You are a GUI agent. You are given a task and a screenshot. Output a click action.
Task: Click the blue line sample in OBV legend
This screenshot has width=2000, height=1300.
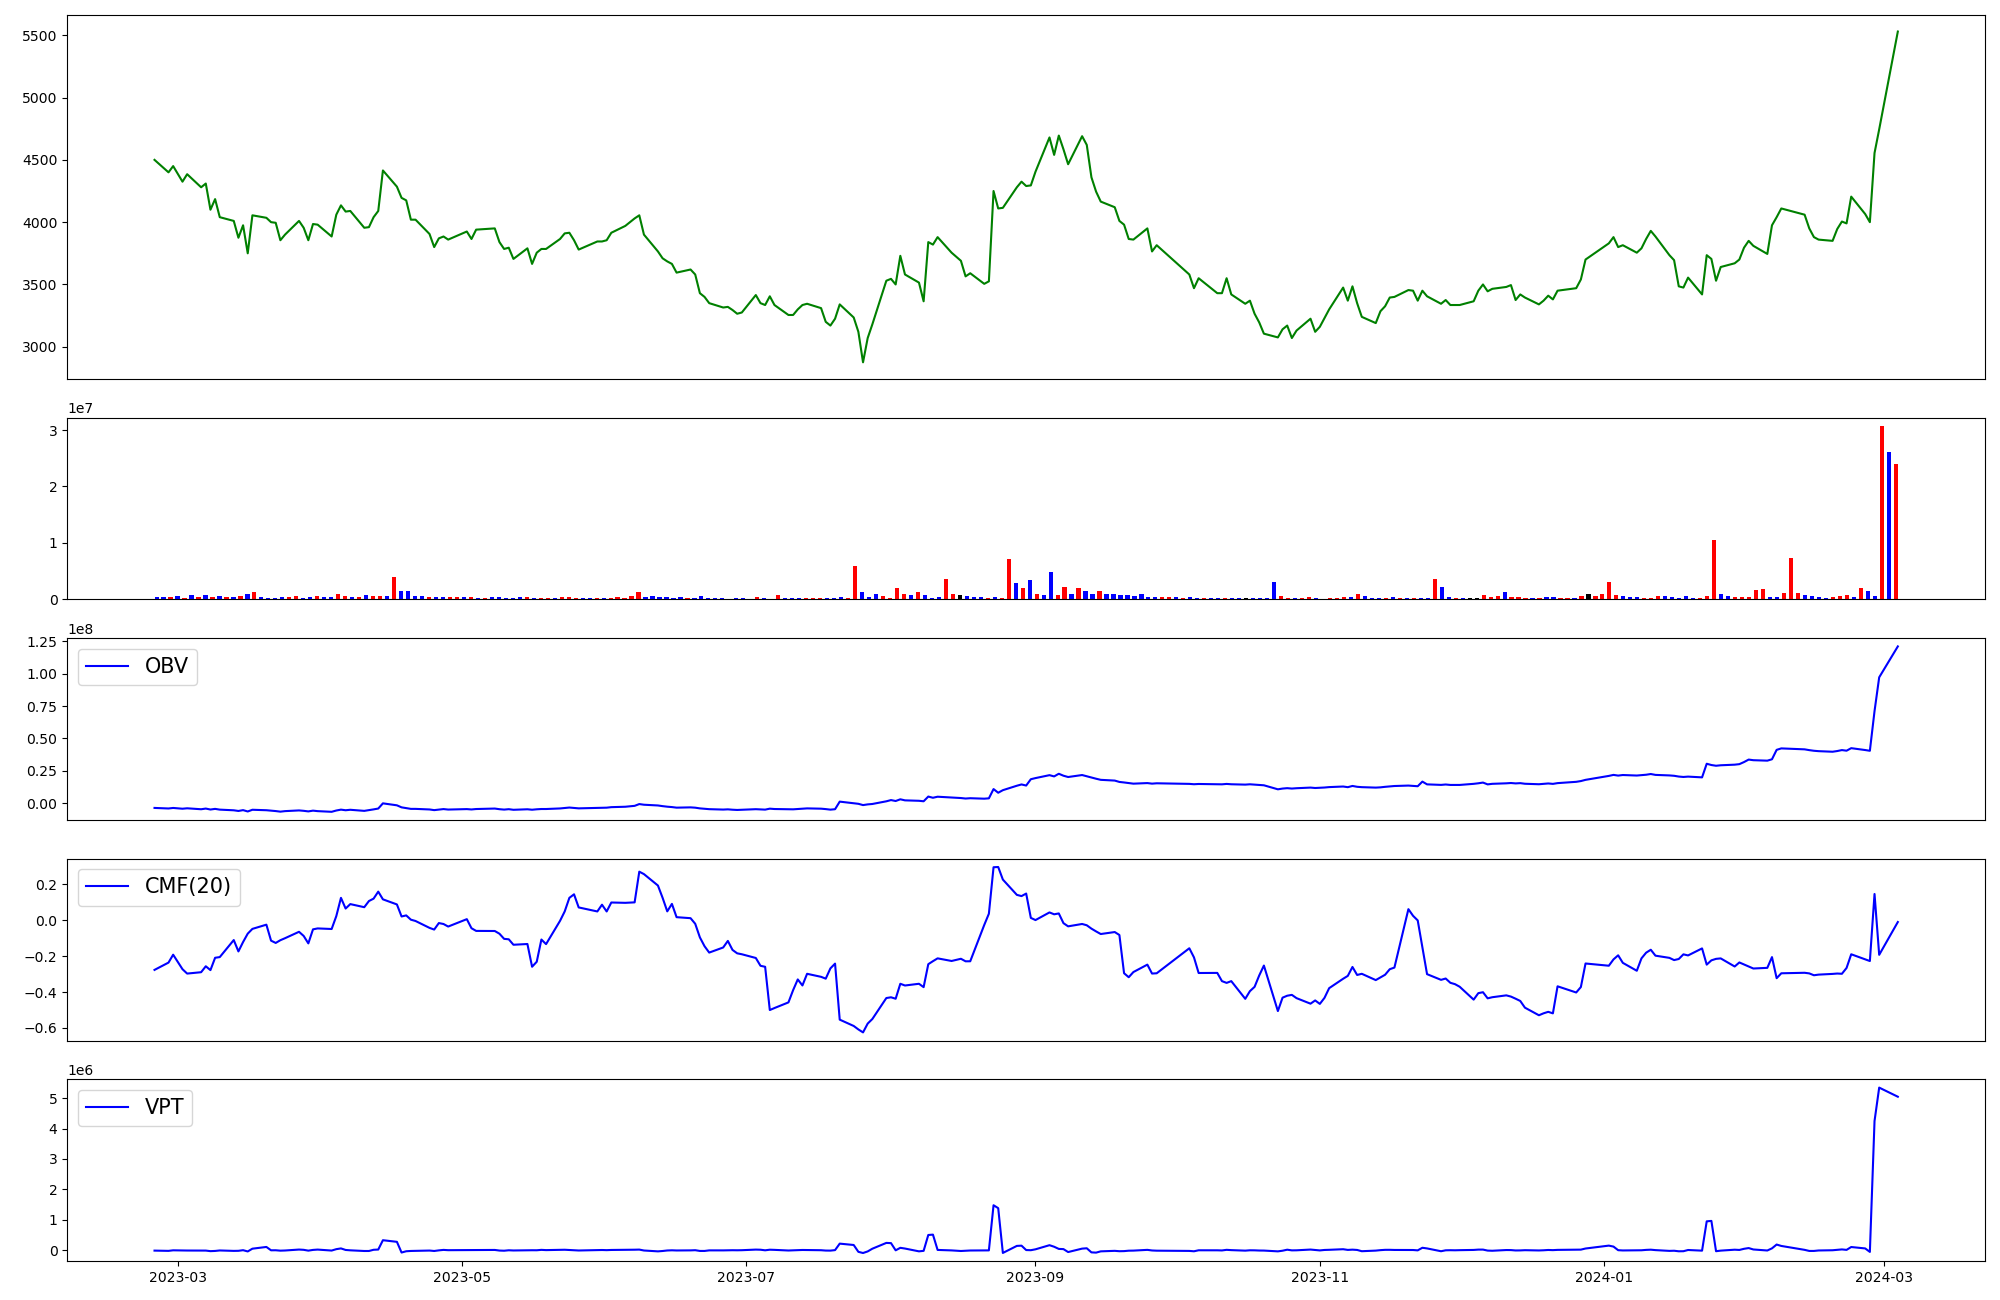(107, 666)
